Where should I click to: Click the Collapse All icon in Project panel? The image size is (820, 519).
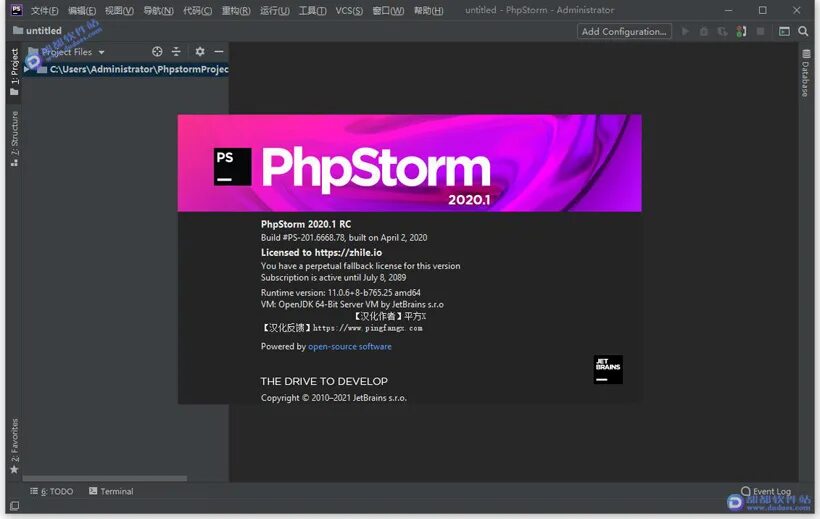pyautogui.click(x=176, y=51)
